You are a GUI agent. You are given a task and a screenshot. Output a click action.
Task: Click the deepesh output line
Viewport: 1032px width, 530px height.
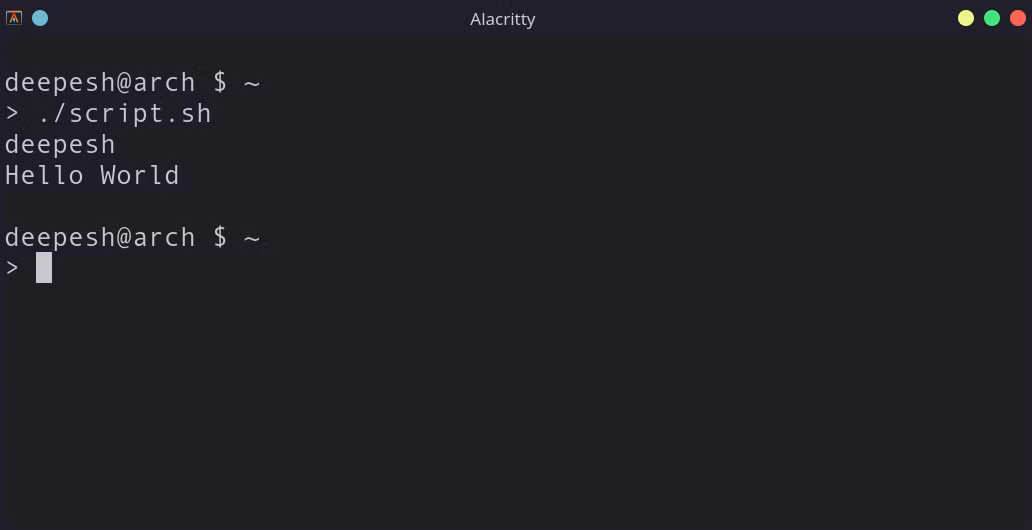pyautogui.click(x=60, y=146)
